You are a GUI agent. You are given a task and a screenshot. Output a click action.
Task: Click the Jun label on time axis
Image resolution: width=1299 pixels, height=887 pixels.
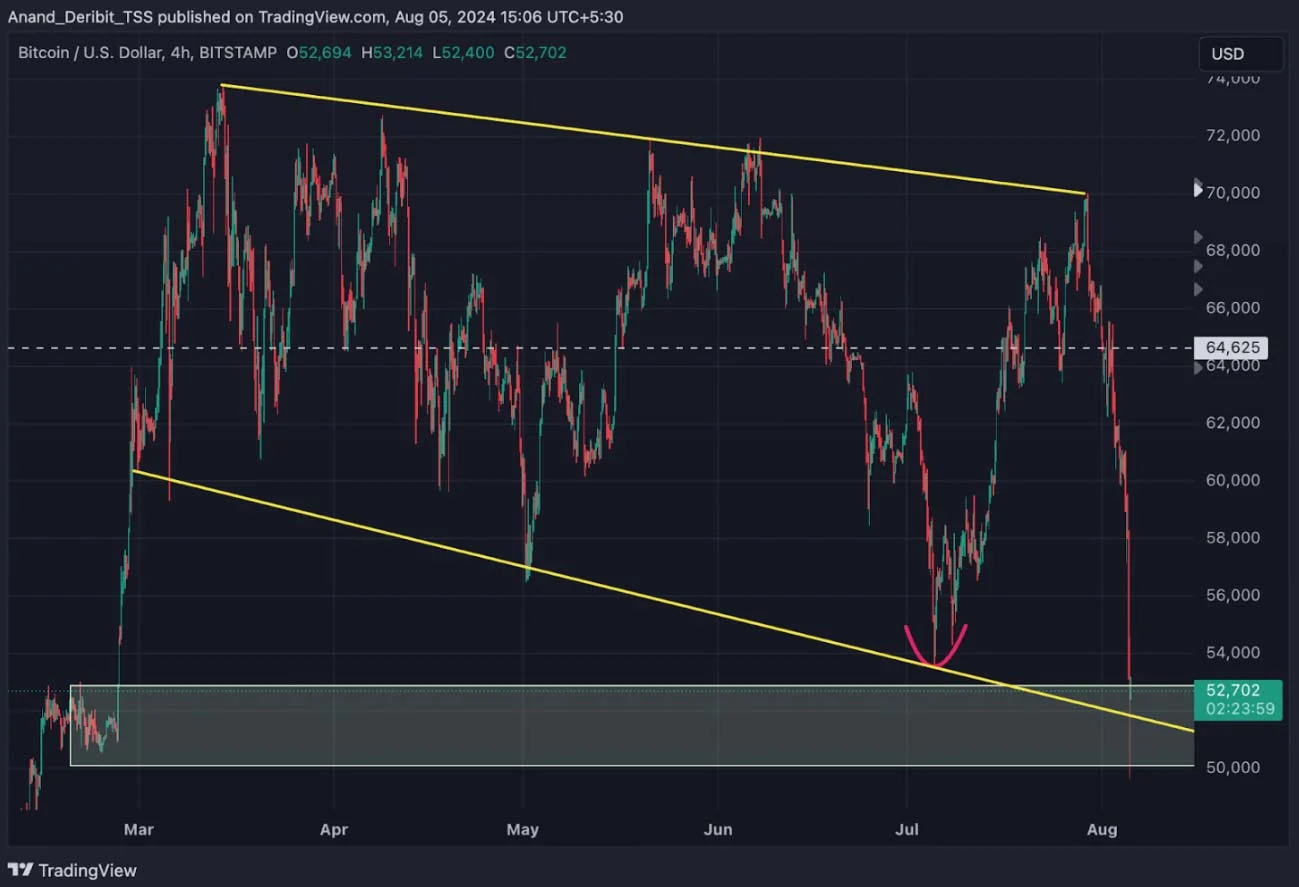point(718,829)
